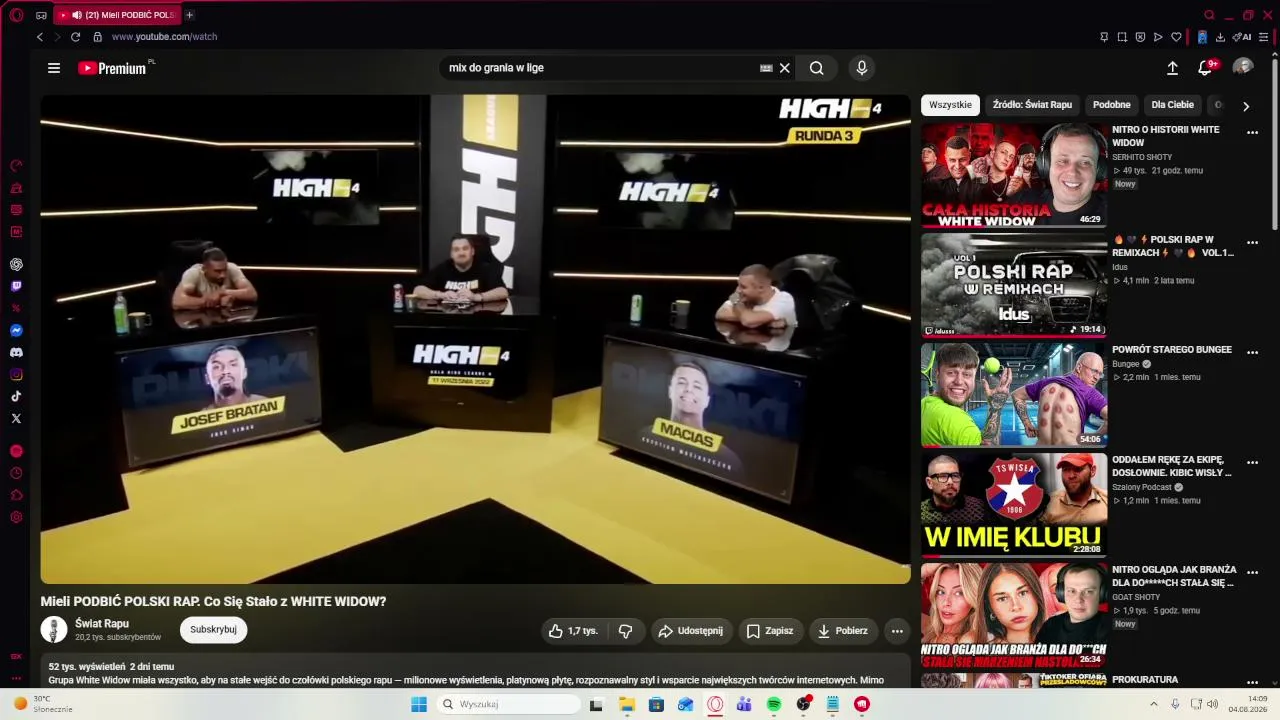1280x720 pixels.
Task: Open the on-screen keyboard icon in search box
Action: click(766, 68)
